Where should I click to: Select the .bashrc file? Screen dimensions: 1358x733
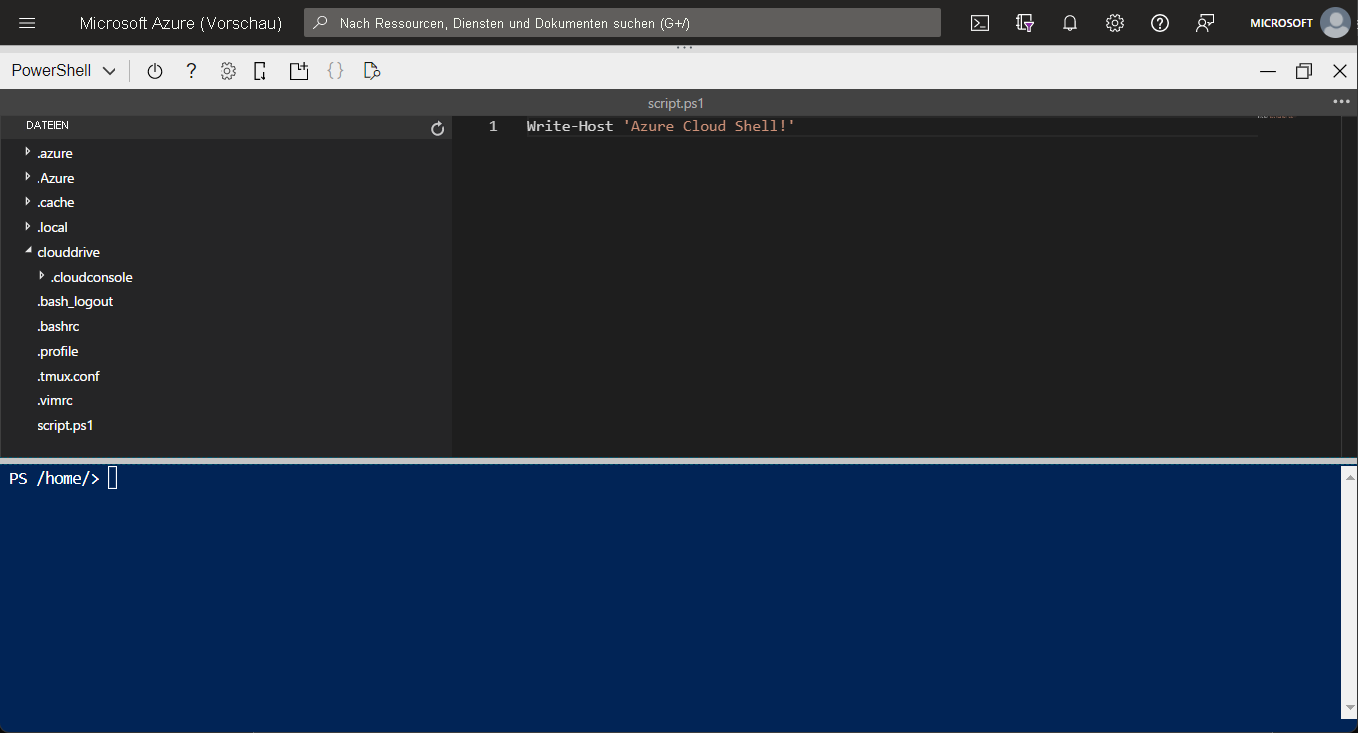click(x=58, y=326)
